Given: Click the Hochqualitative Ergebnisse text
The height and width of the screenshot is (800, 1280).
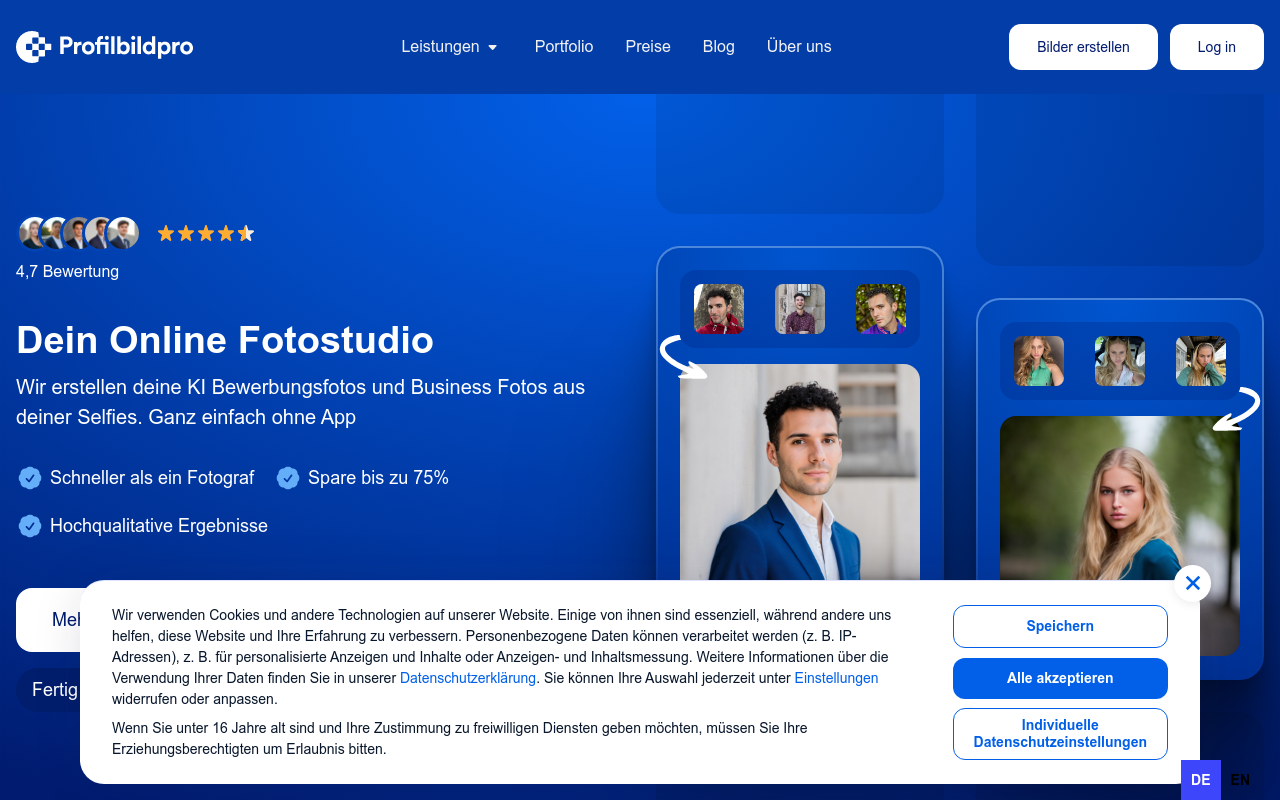Looking at the screenshot, I should [159, 526].
